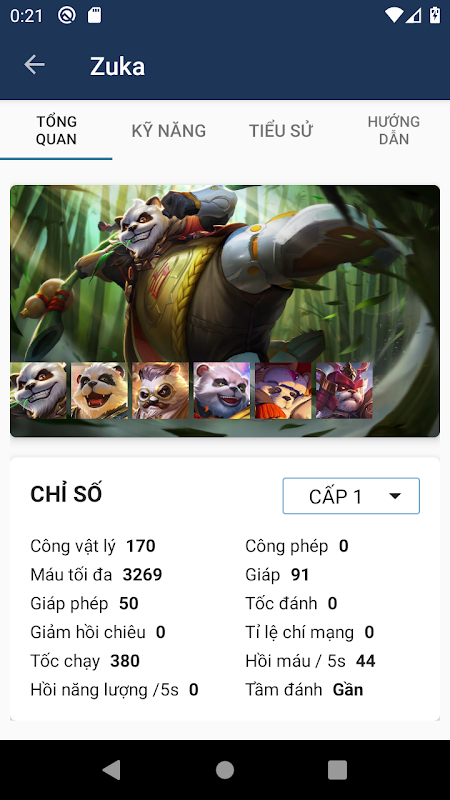The width and height of the screenshot is (450, 800).
Task: Tap the back arrow beside Zuka
Action: [34, 65]
